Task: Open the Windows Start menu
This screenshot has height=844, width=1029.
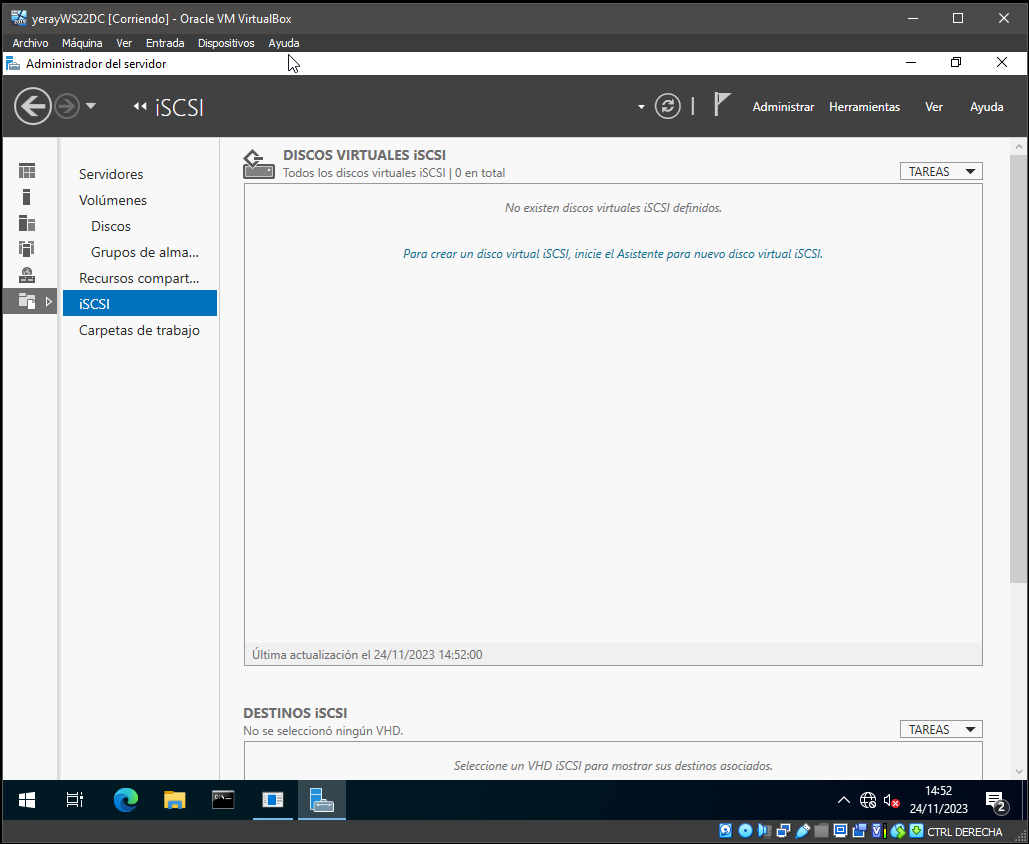Action: 27,800
